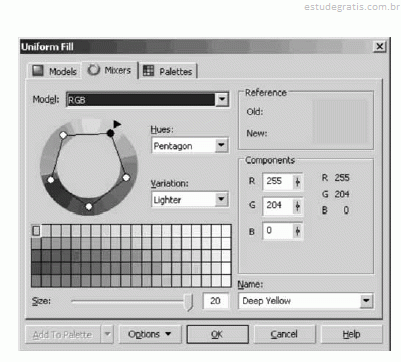
Task: Click the black triangle marker on the hue wheel
Action: point(117,124)
